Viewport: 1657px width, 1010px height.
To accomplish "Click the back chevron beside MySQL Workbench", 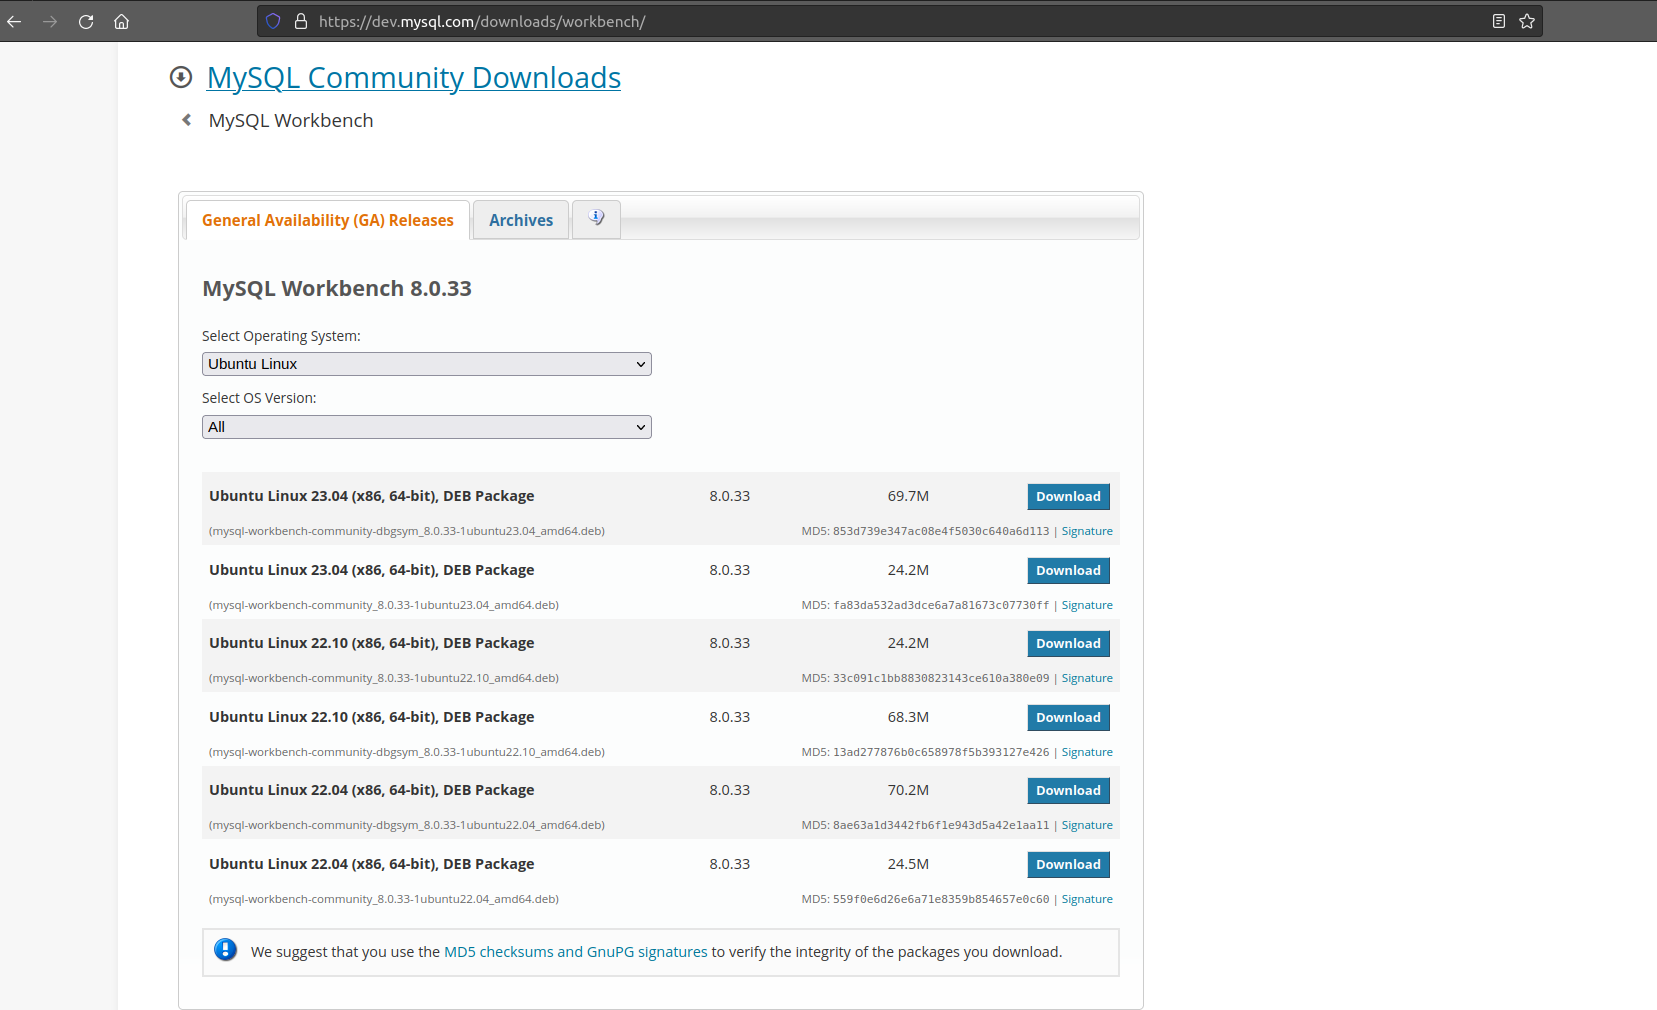I will click(x=186, y=120).
